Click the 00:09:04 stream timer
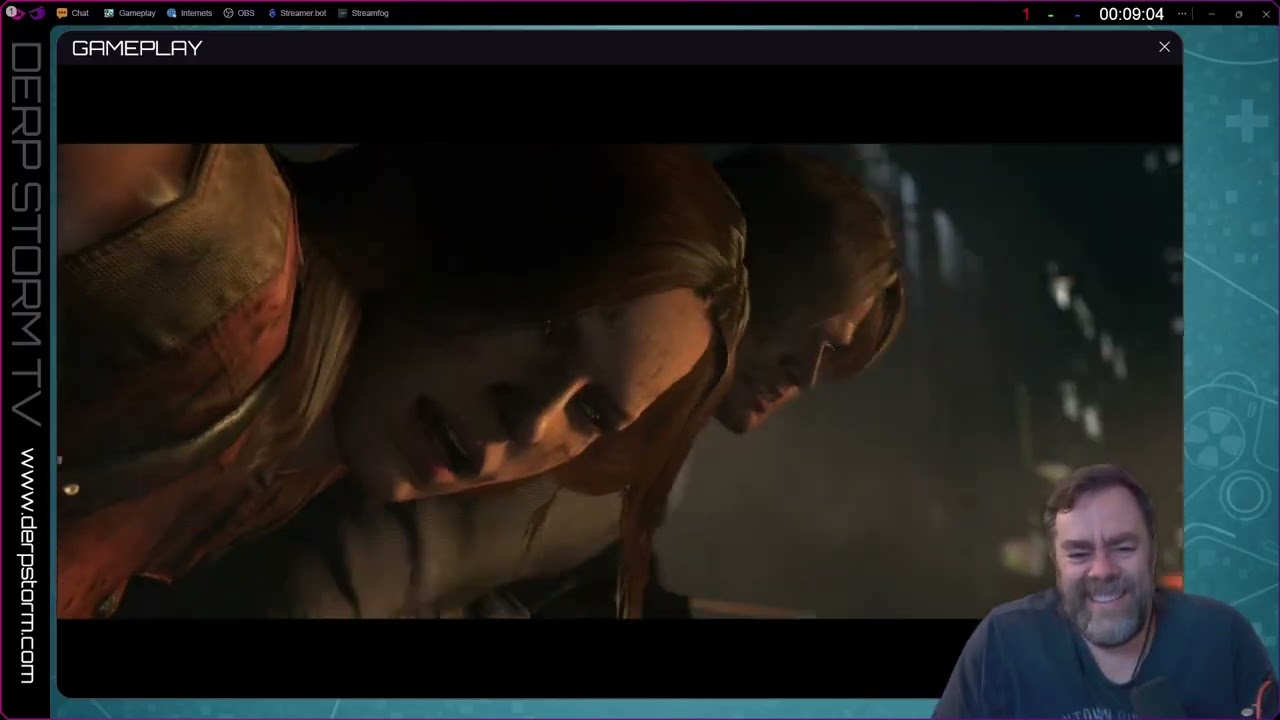Viewport: 1280px width, 720px height. tap(1131, 14)
